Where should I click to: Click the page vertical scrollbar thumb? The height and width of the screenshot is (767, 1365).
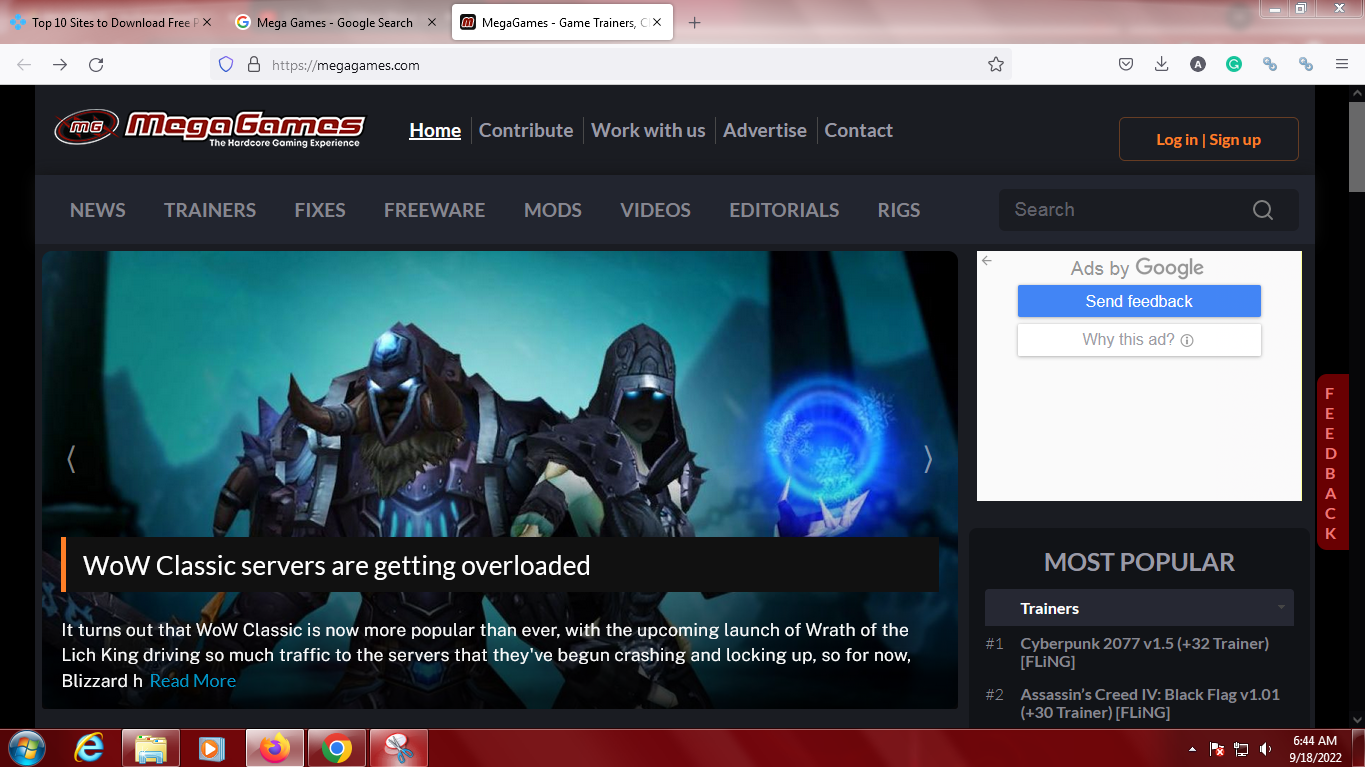point(1356,146)
